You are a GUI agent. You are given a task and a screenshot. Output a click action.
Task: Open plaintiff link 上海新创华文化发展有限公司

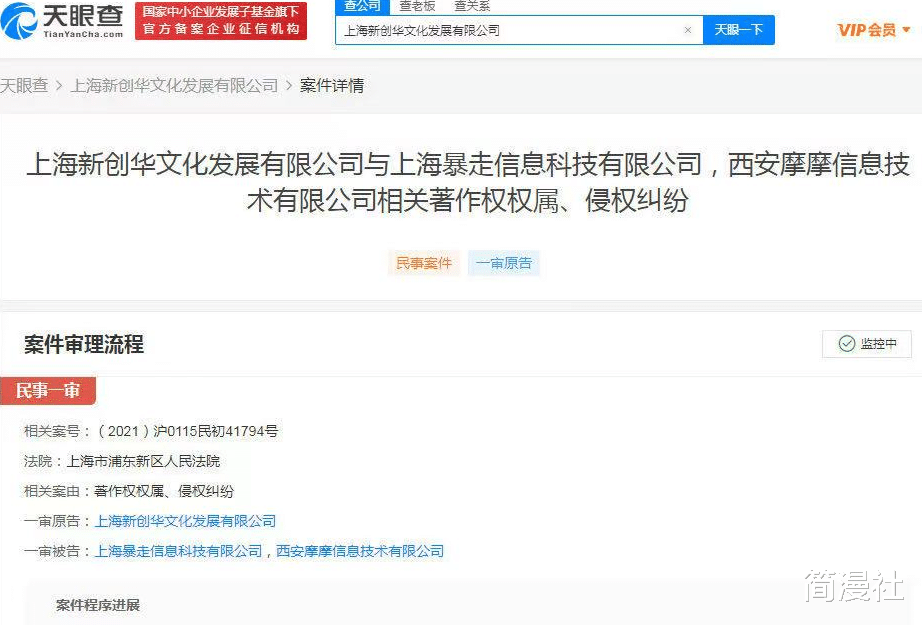[185, 521]
